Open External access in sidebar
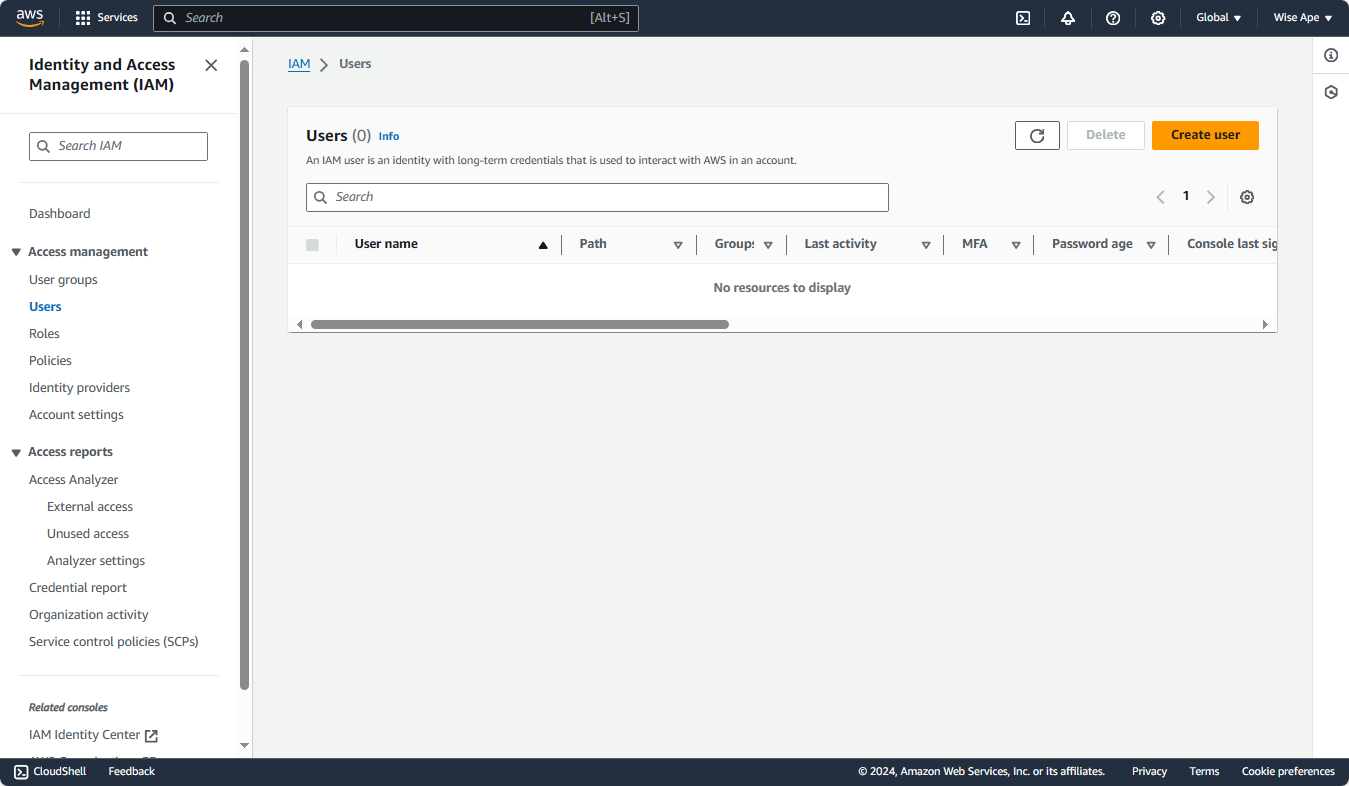The height and width of the screenshot is (786, 1349). tap(90, 507)
